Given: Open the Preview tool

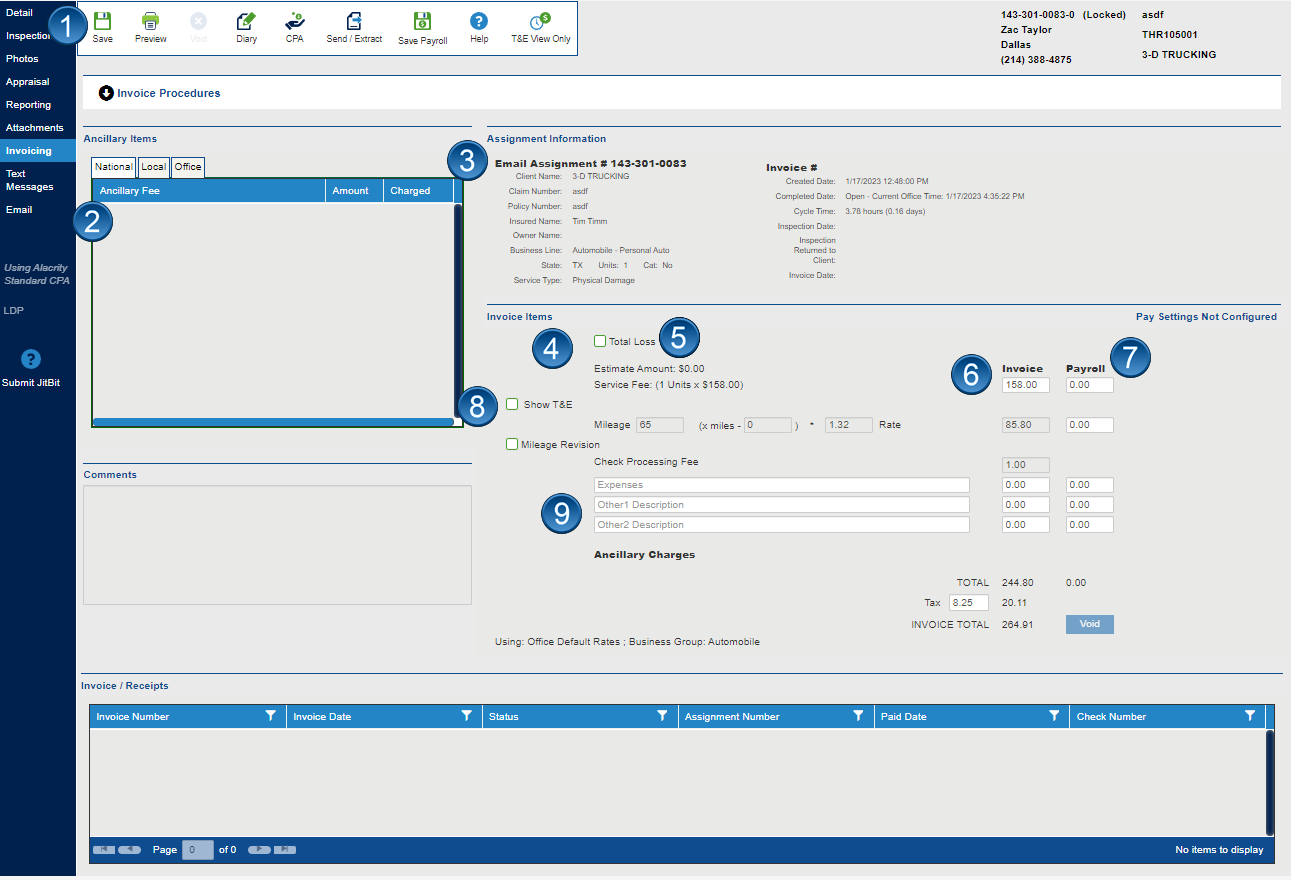Looking at the screenshot, I should 150,27.
